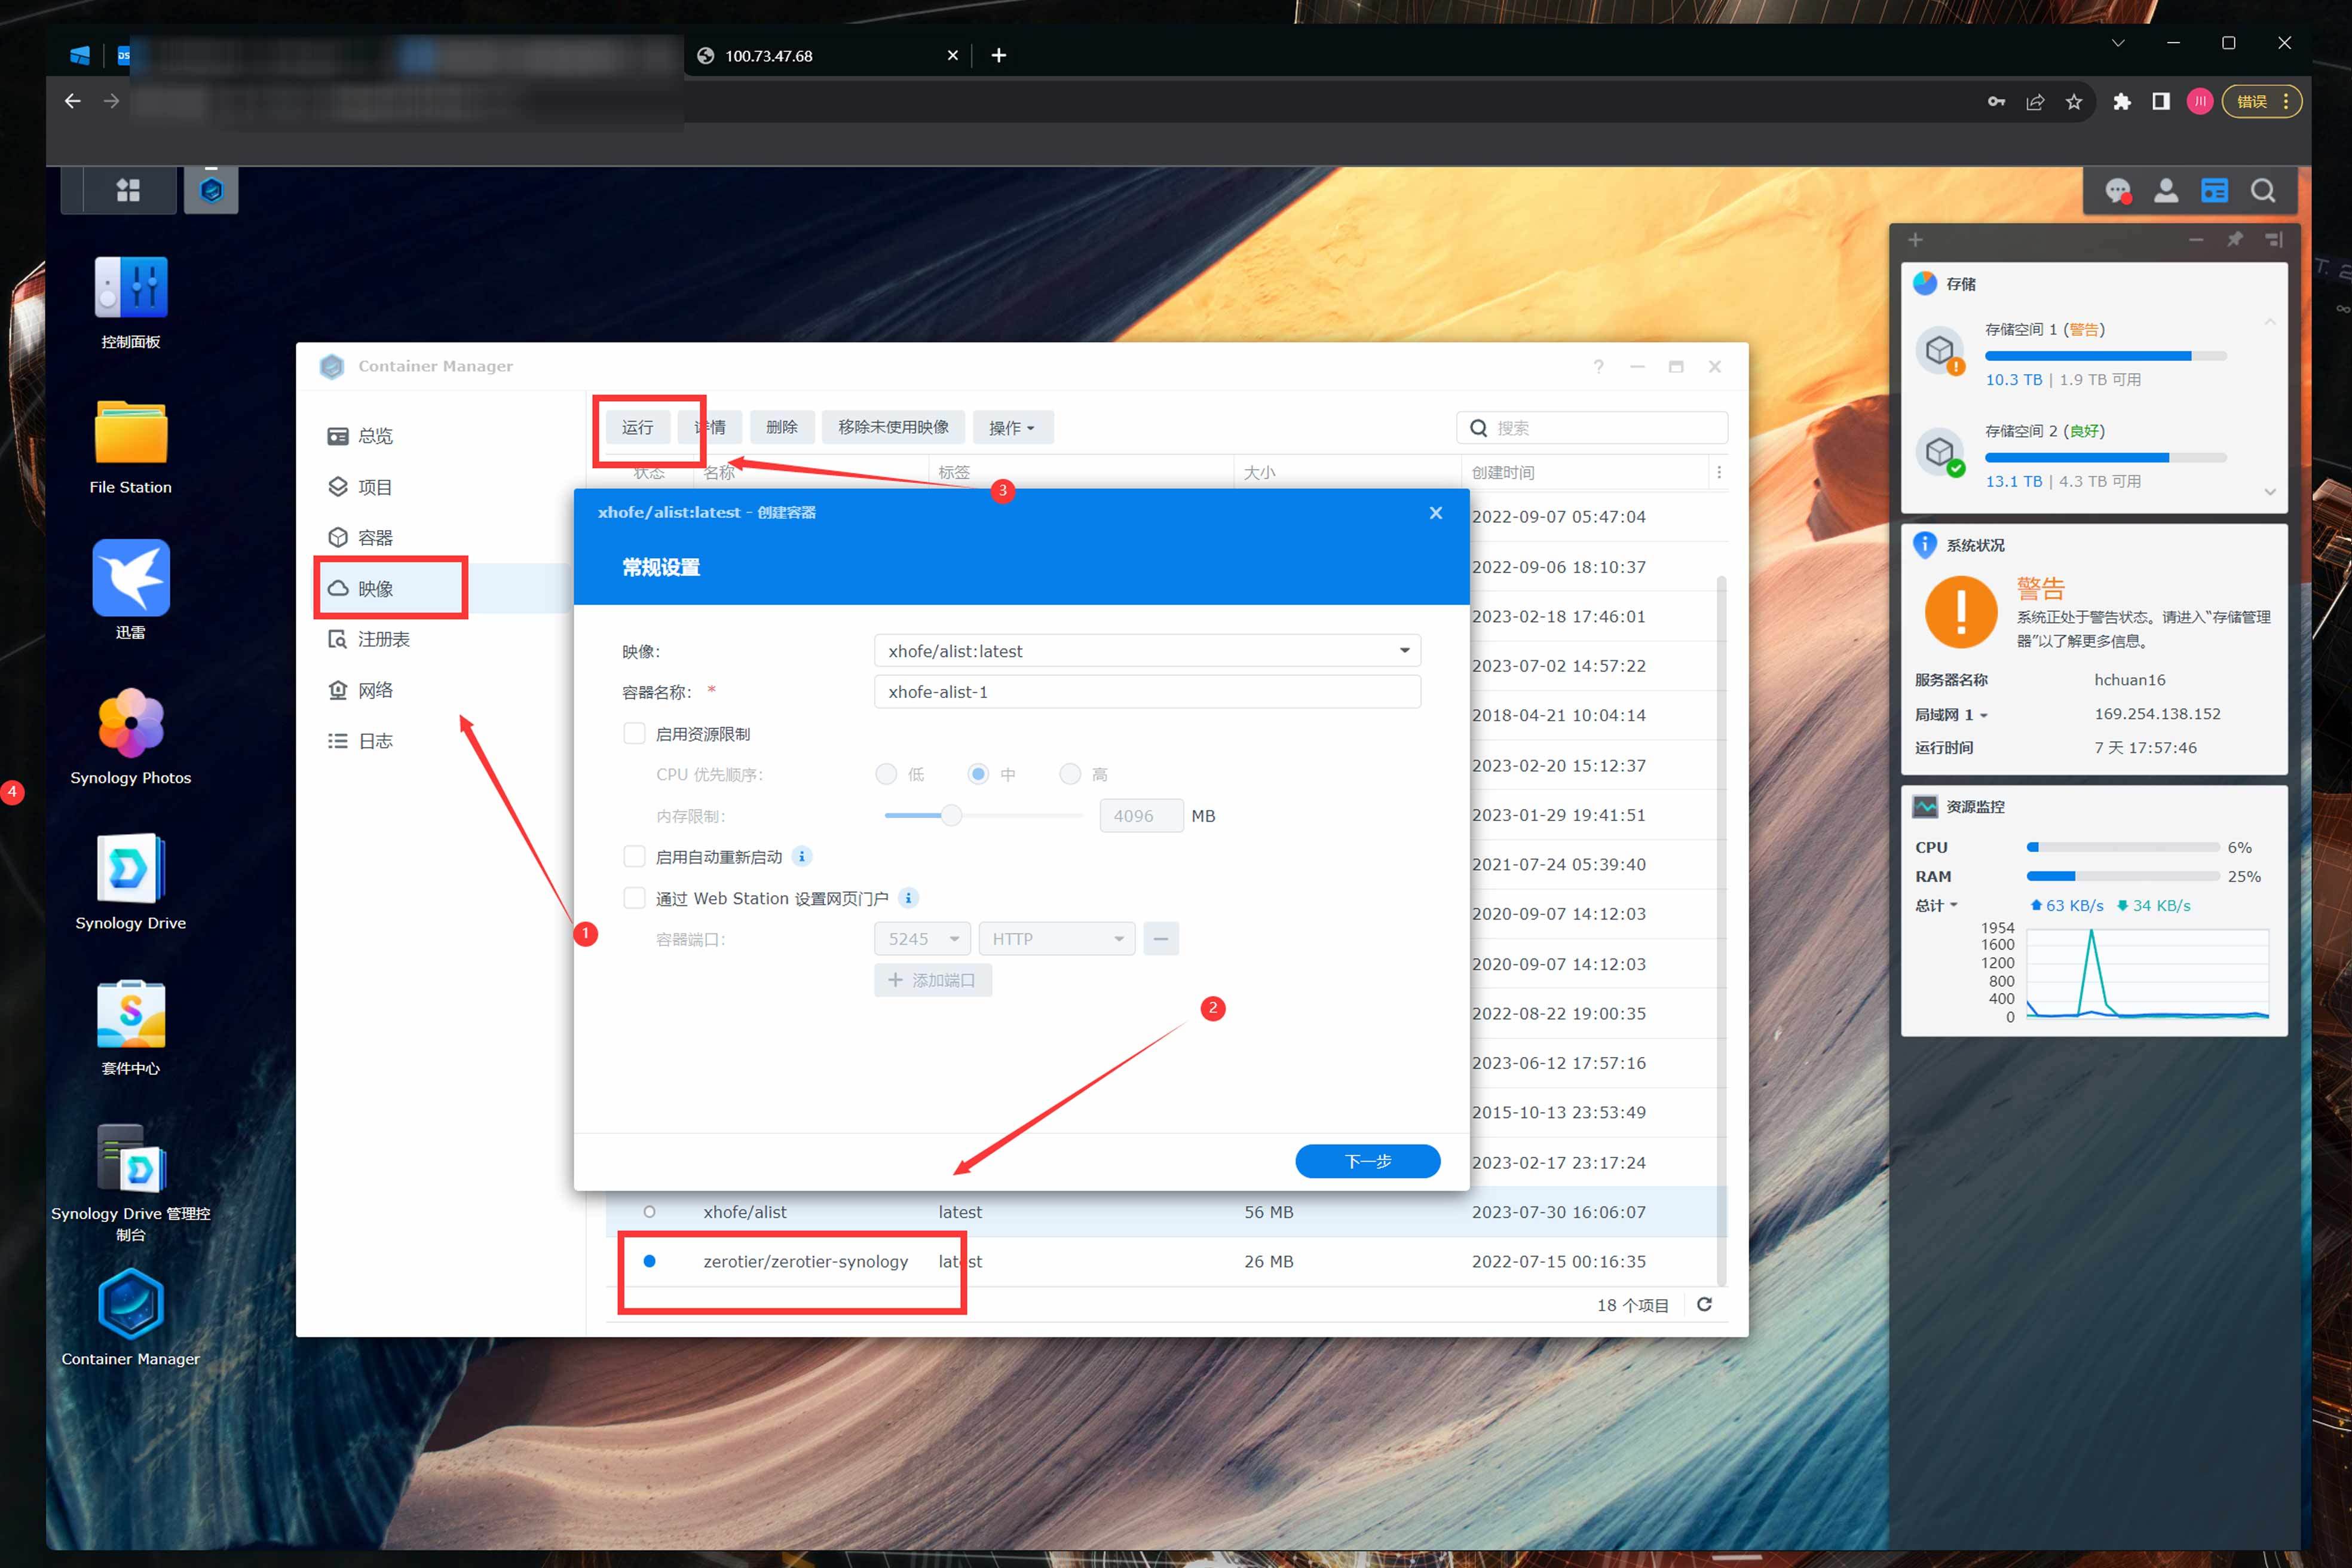Open the DSM widgets panel icon
The width and height of the screenshot is (2352, 1568).
[x=2214, y=190]
